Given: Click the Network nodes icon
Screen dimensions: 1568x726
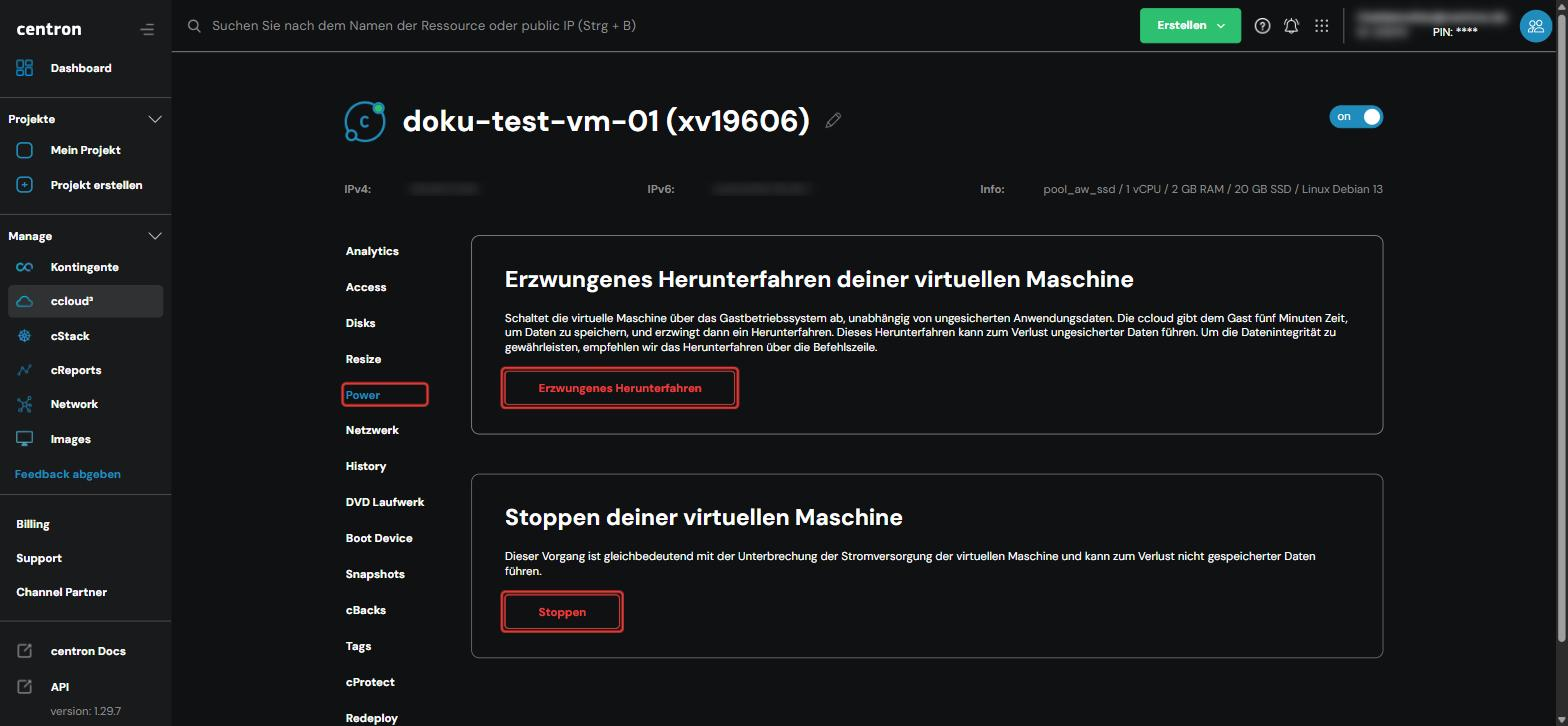Looking at the screenshot, I should click(x=25, y=404).
